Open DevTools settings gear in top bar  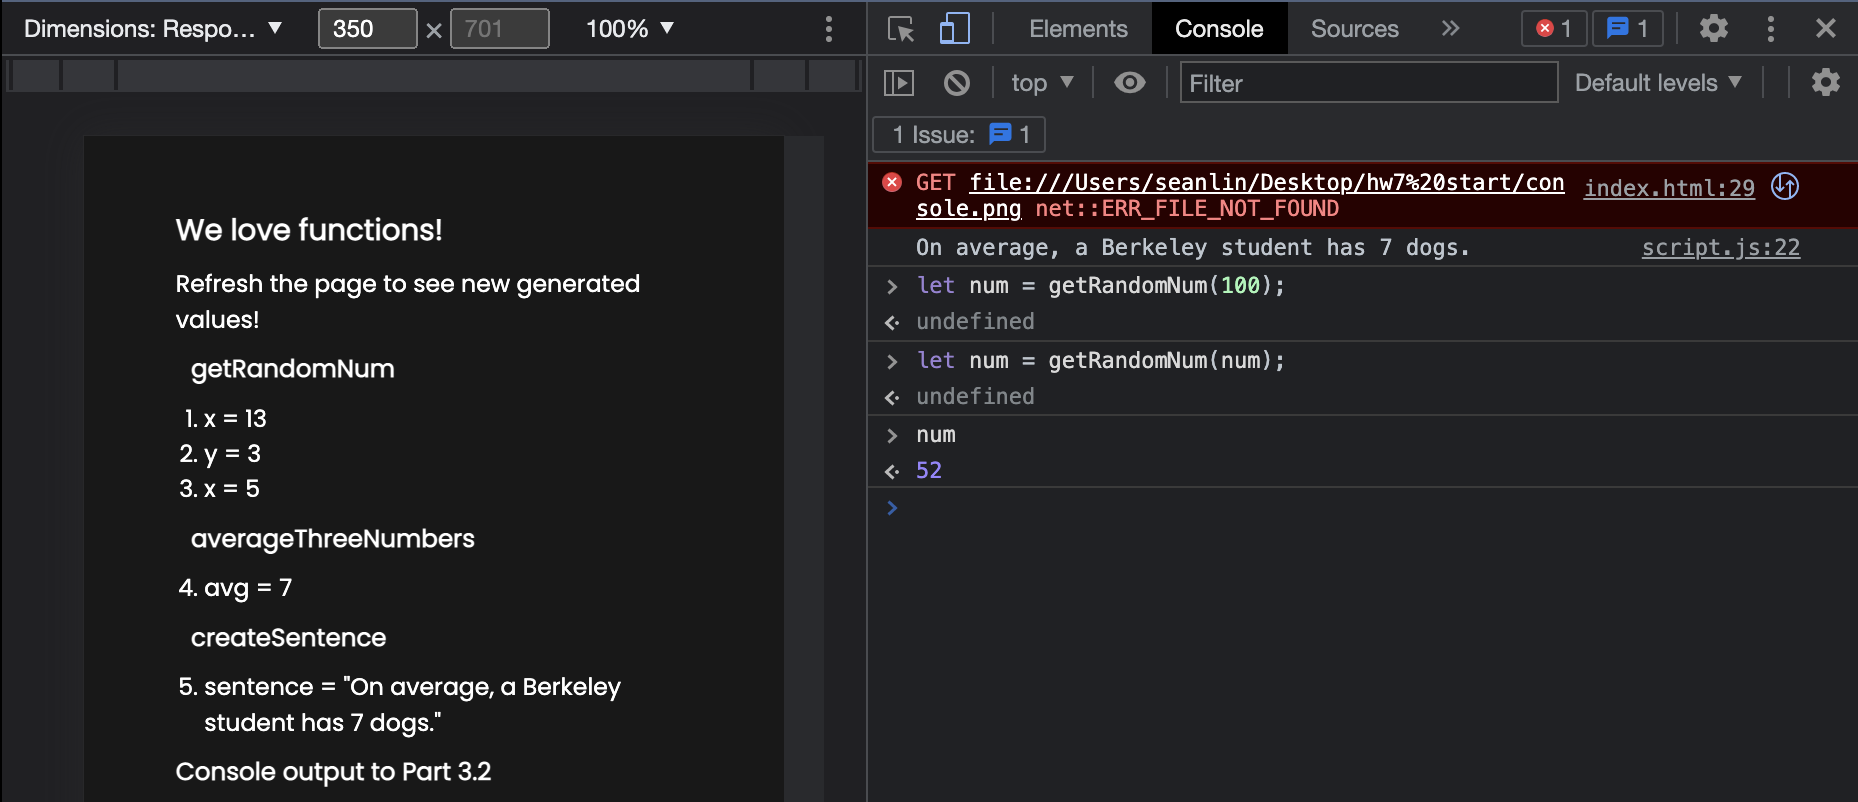pos(1713,29)
